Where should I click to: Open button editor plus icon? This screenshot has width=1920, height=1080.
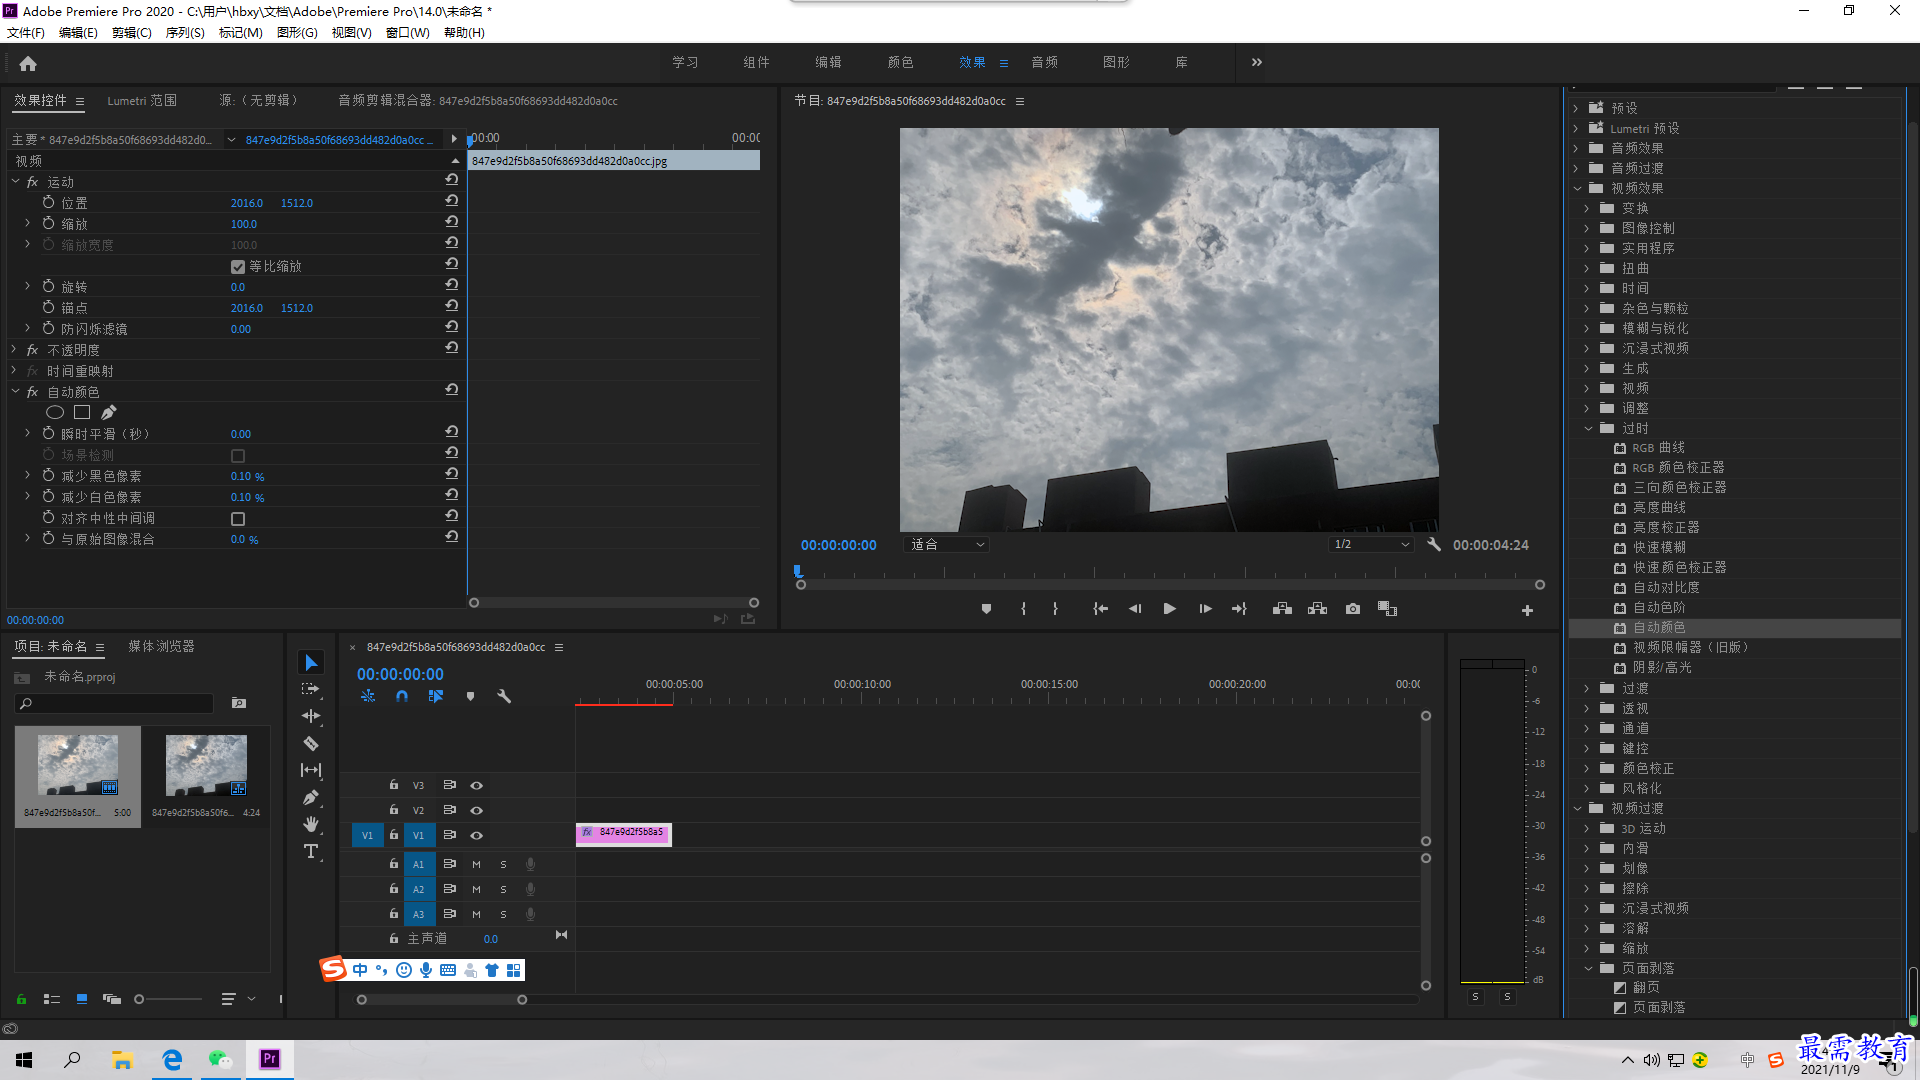click(1527, 610)
